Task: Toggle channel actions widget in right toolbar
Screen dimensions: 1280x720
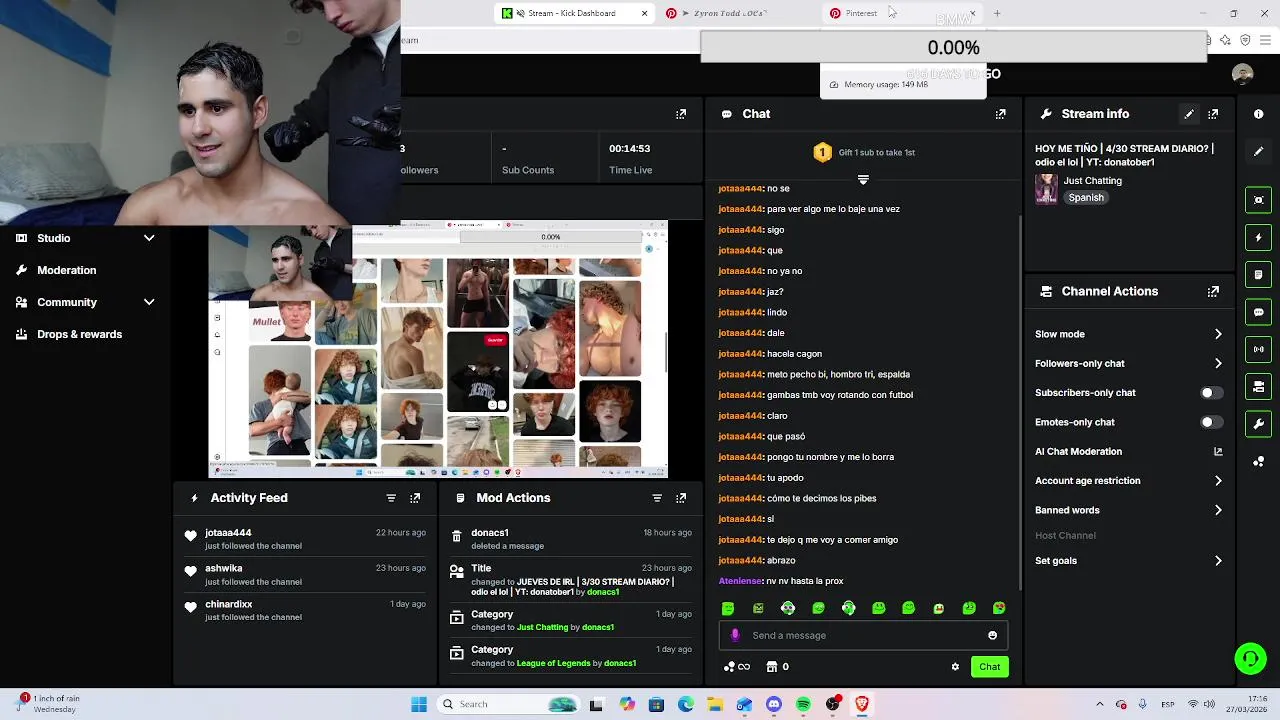Action: click(1259, 386)
